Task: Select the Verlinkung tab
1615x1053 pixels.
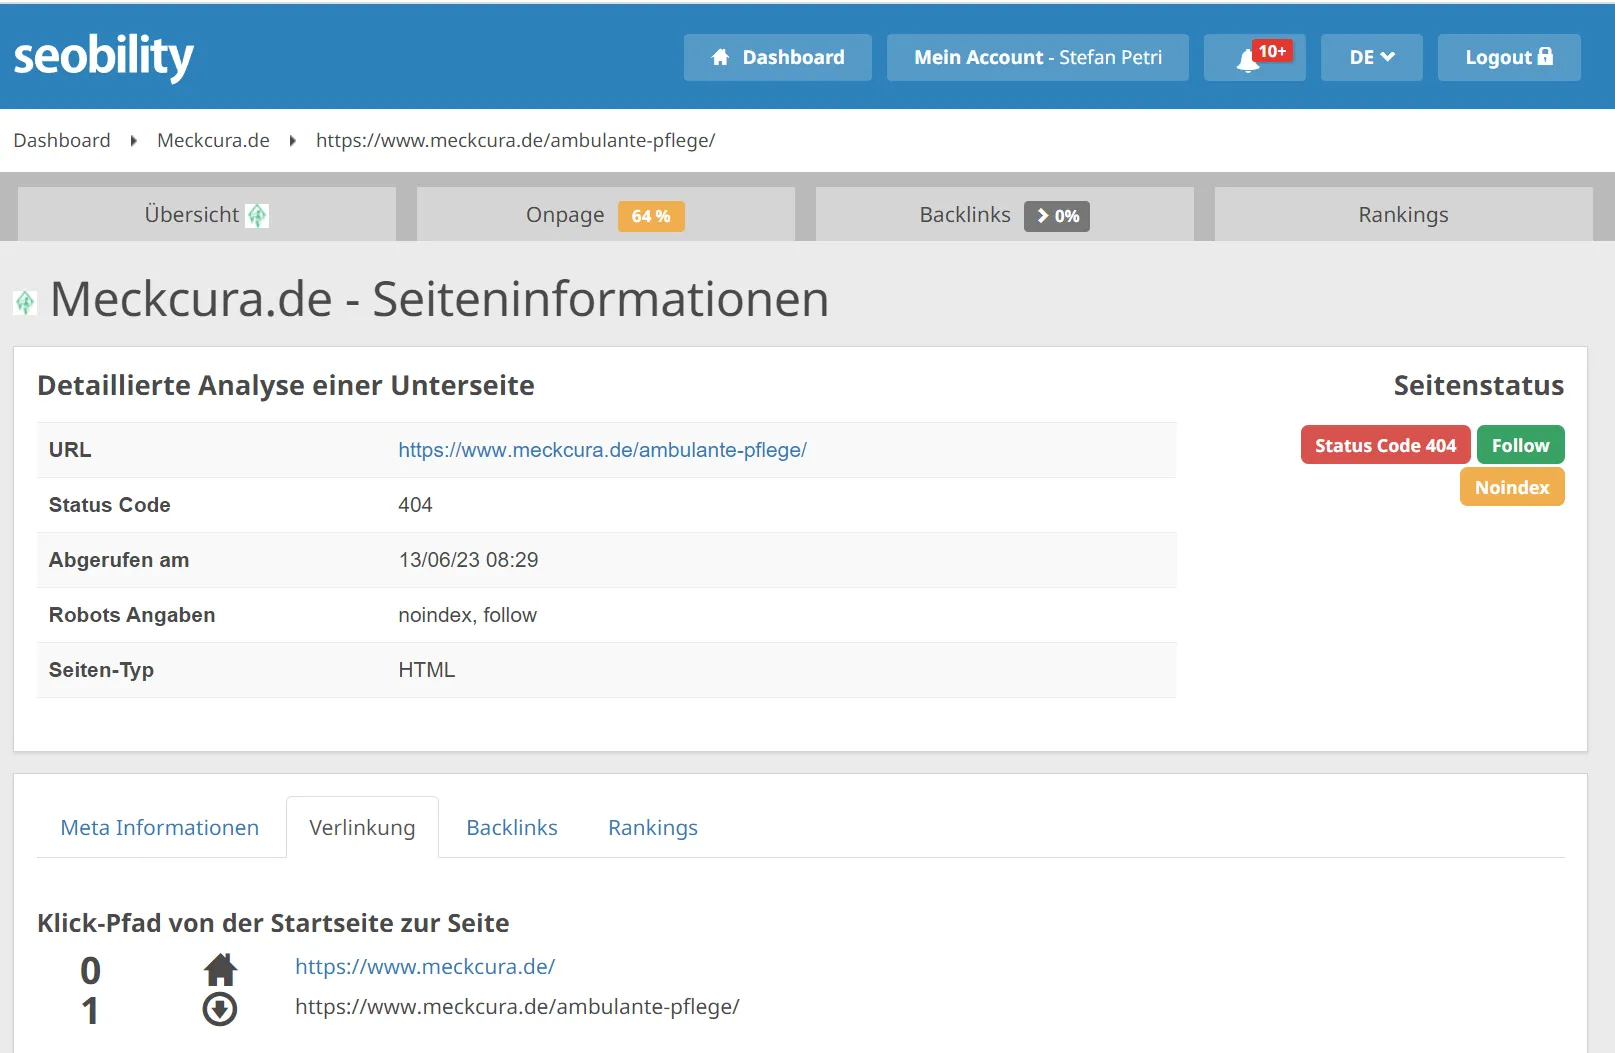Action: (362, 827)
